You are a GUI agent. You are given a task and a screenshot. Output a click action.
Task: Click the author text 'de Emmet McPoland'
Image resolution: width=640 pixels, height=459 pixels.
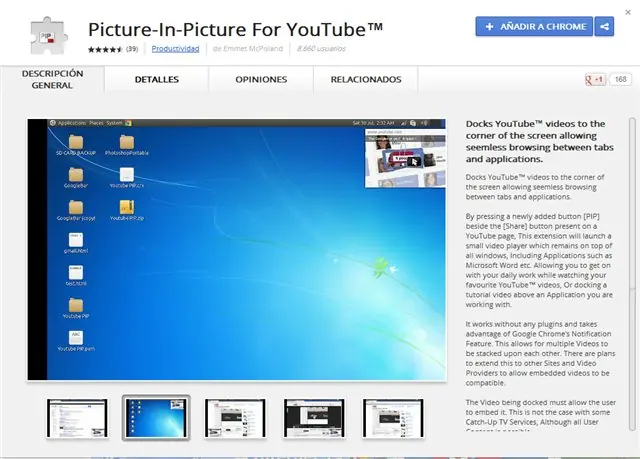tap(248, 49)
